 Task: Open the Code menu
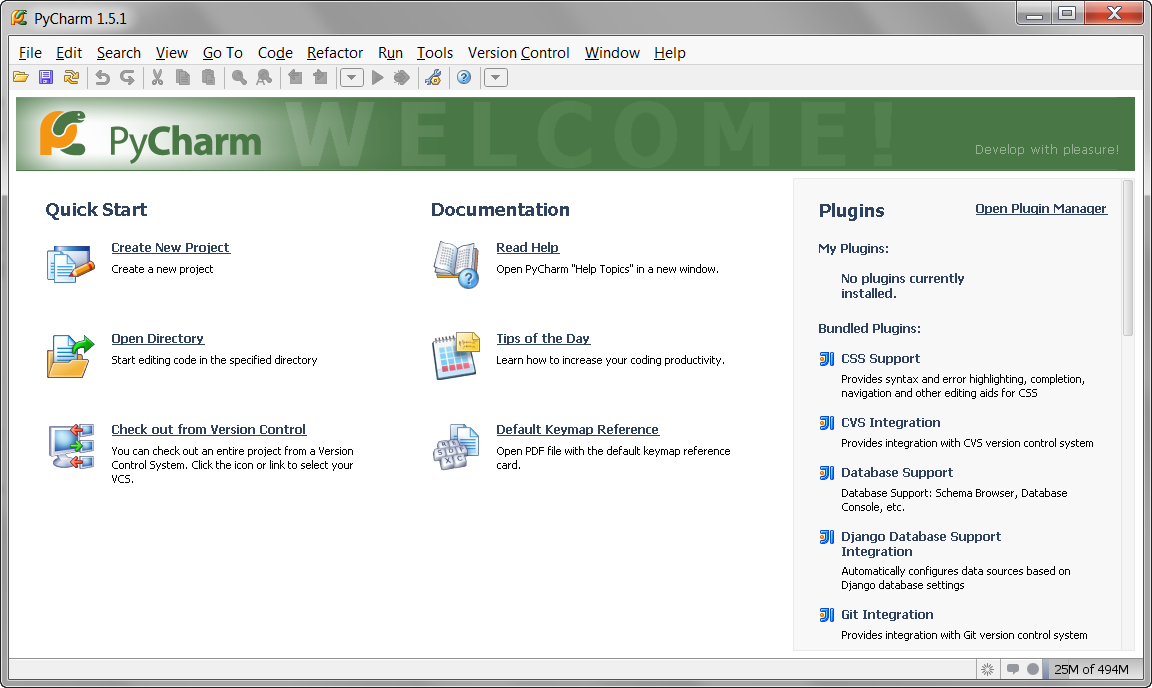click(275, 53)
